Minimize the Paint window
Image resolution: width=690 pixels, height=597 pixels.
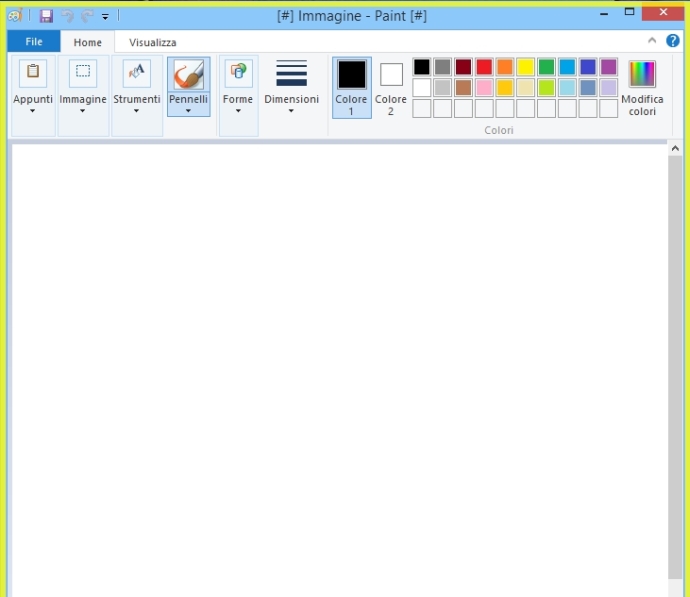click(x=604, y=14)
